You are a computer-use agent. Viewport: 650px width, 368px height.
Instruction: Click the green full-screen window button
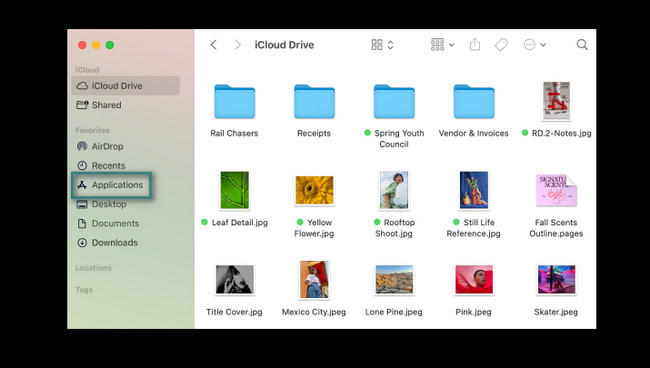tap(109, 45)
